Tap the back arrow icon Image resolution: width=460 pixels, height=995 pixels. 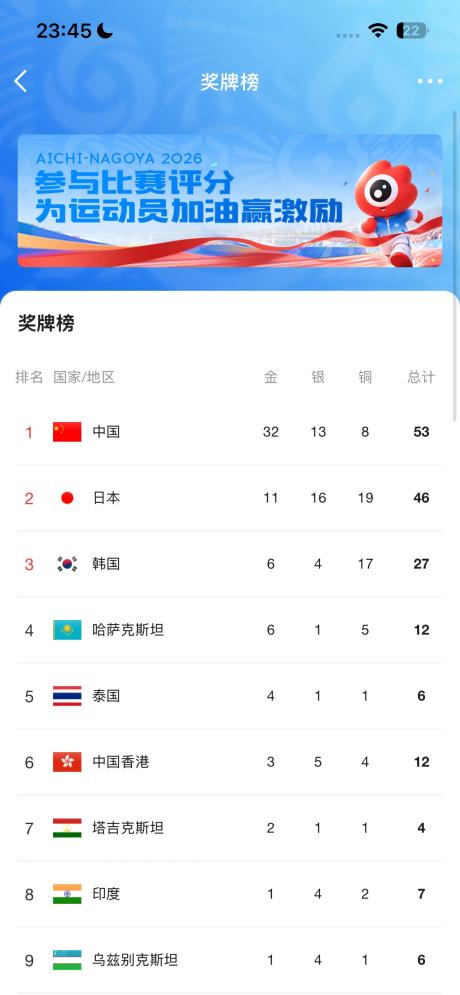(21, 81)
